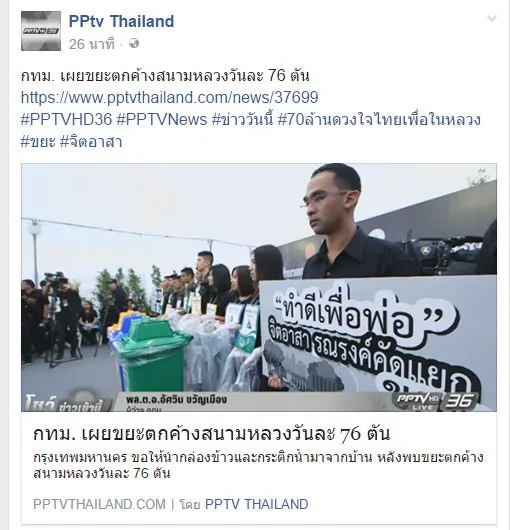Open the #PPTVNews hashtag

click(x=162, y=119)
